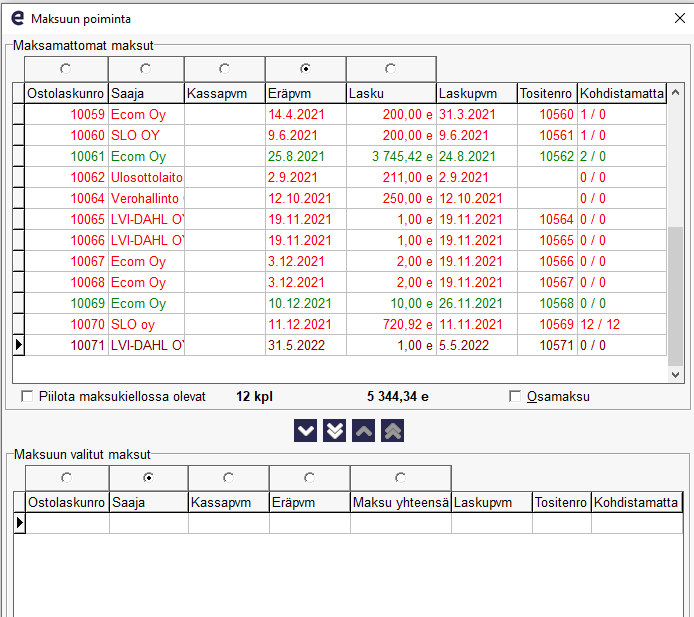Click Laskupvm column header in unpaid table
Image resolution: width=694 pixels, height=617 pixels.
tap(477, 93)
